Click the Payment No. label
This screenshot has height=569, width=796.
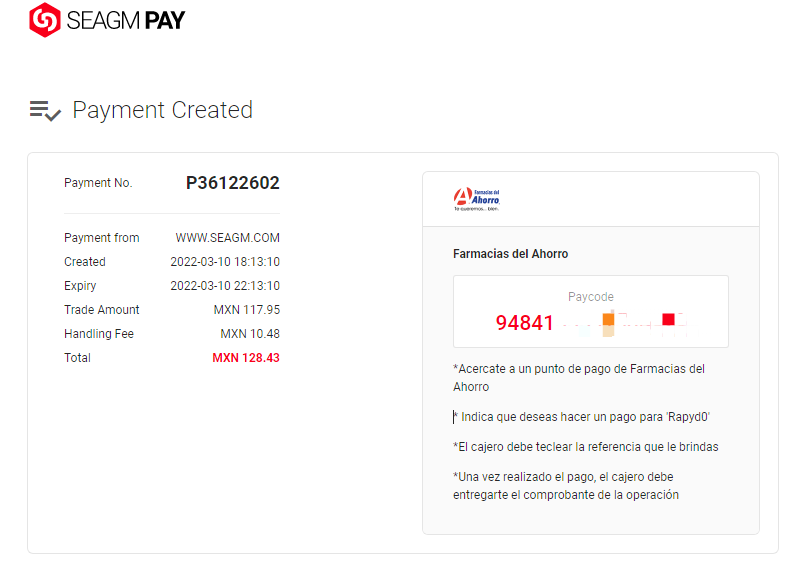98,183
